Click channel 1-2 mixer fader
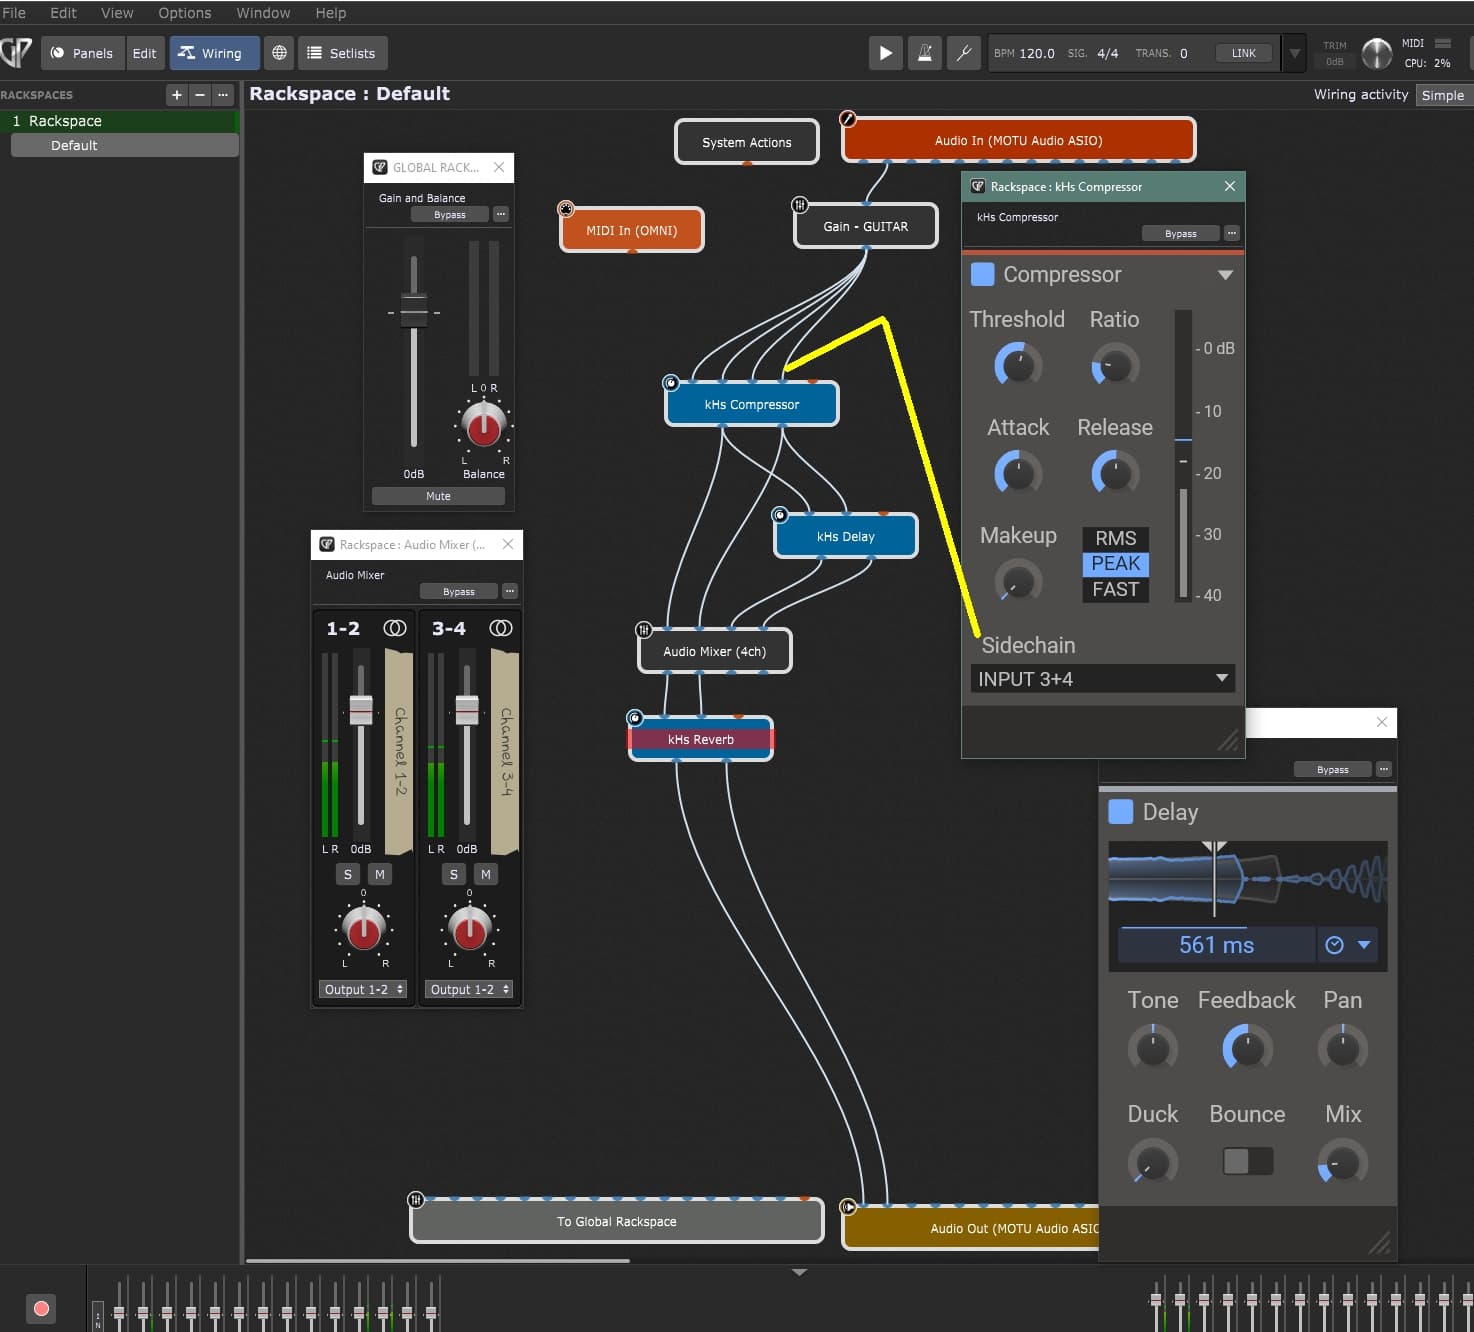 tap(361, 710)
